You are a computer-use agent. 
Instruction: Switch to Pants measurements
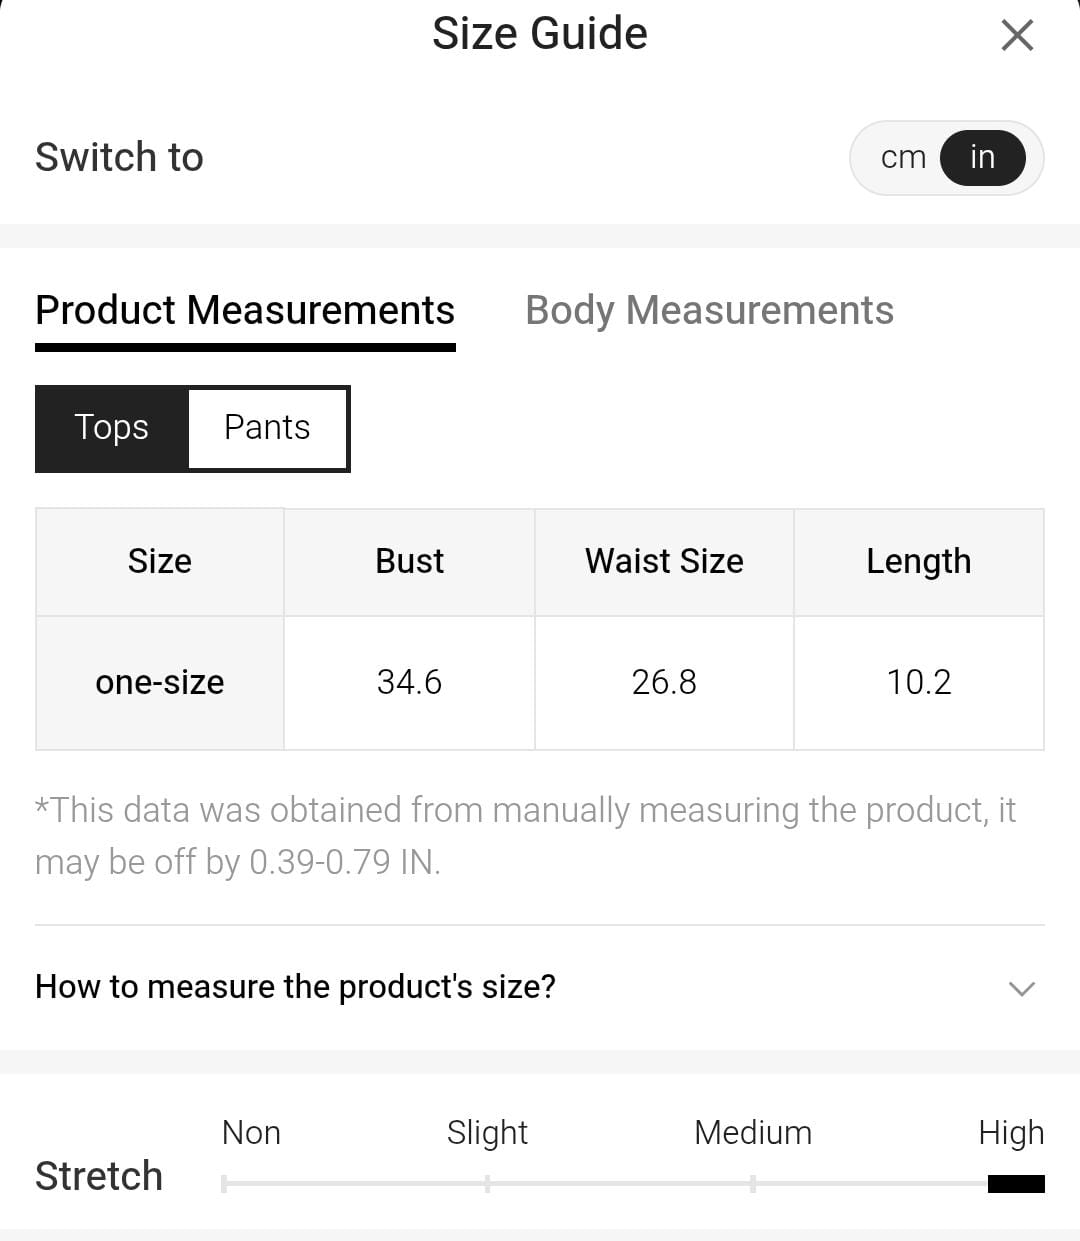[267, 428]
